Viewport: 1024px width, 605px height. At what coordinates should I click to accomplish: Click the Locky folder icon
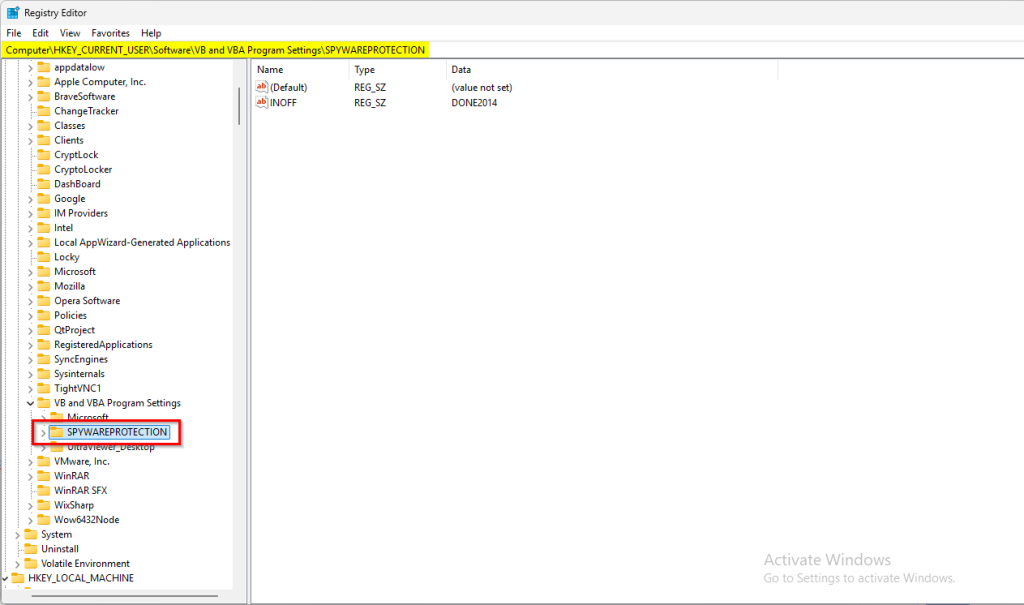click(x=44, y=257)
